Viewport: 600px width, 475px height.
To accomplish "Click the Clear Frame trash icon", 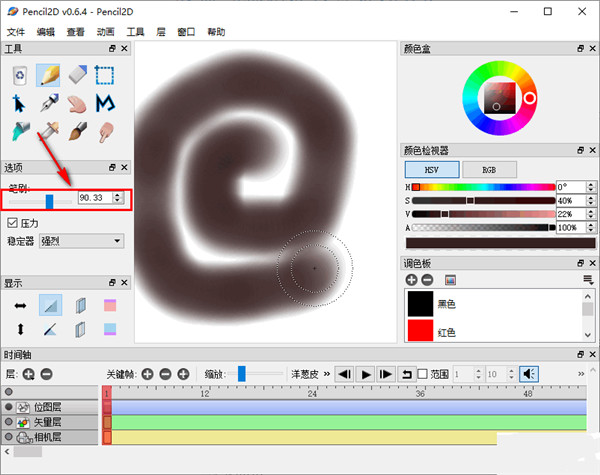I will click(19, 74).
